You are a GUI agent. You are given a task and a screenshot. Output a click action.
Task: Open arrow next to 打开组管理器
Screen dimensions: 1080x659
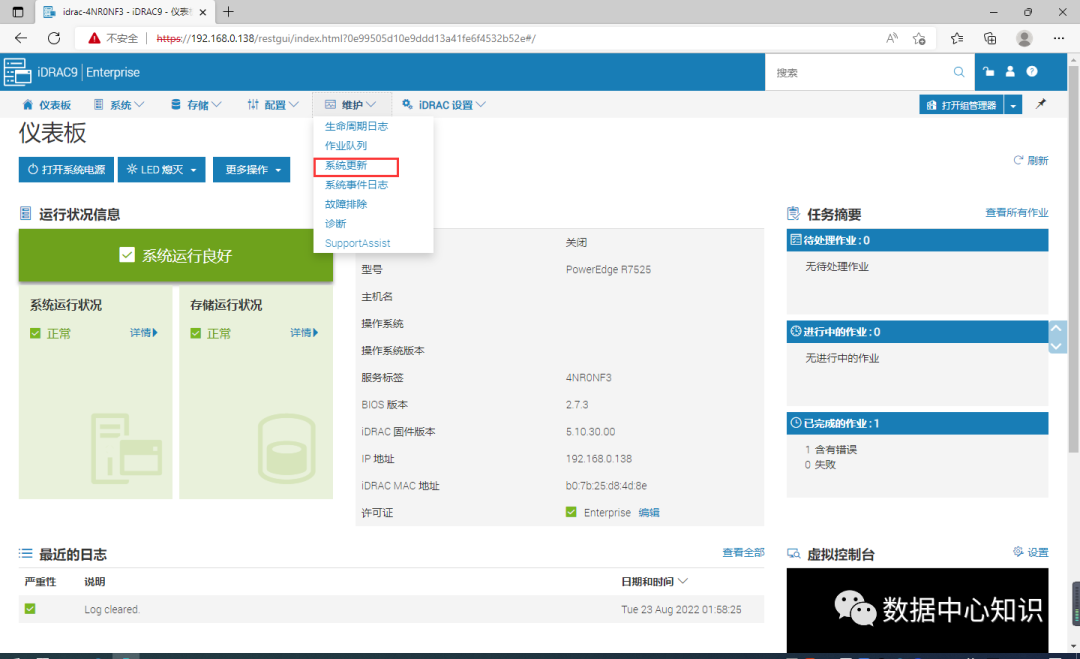(1012, 105)
